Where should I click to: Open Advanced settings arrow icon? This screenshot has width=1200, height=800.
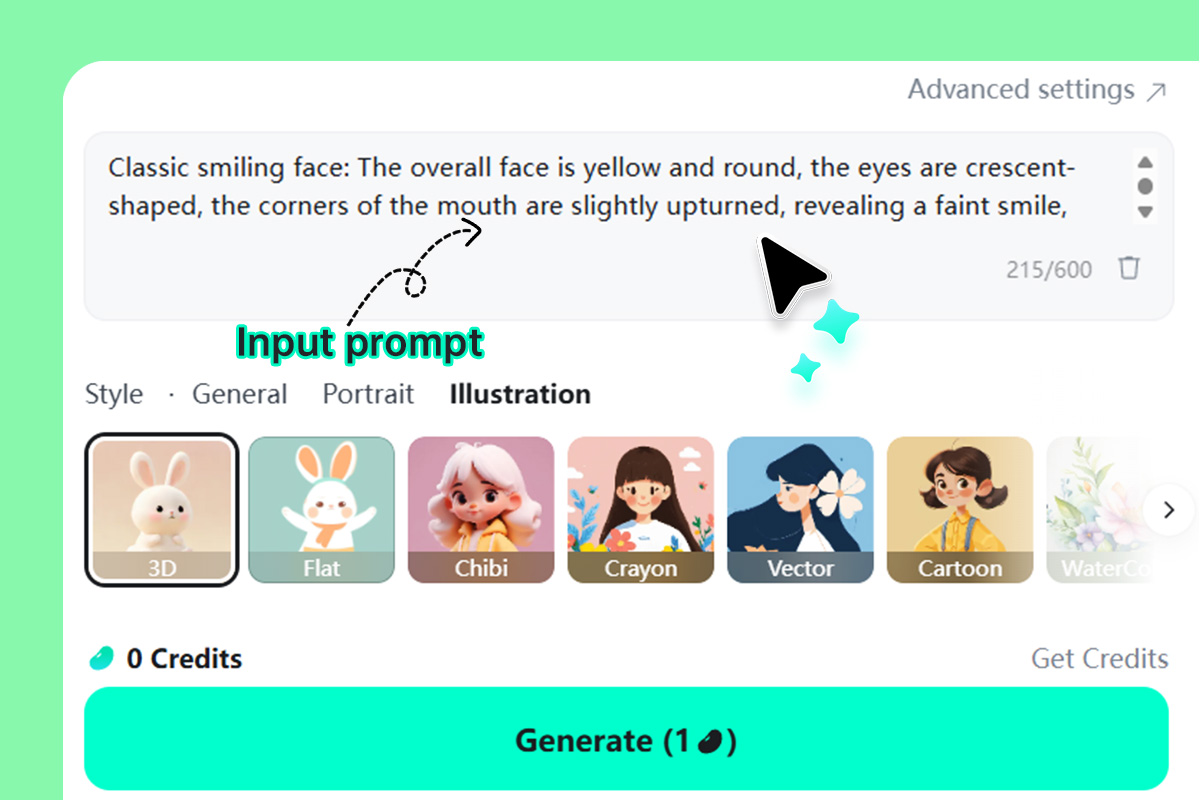(1156, 92)
